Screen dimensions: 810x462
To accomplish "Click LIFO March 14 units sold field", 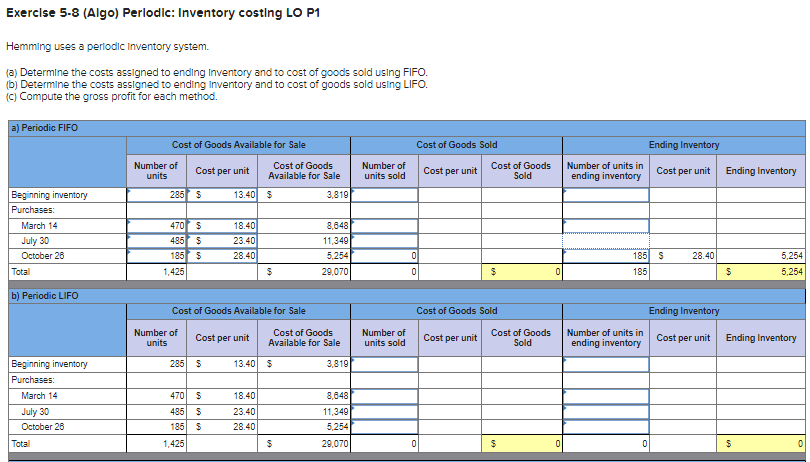I will coord(384,396).
